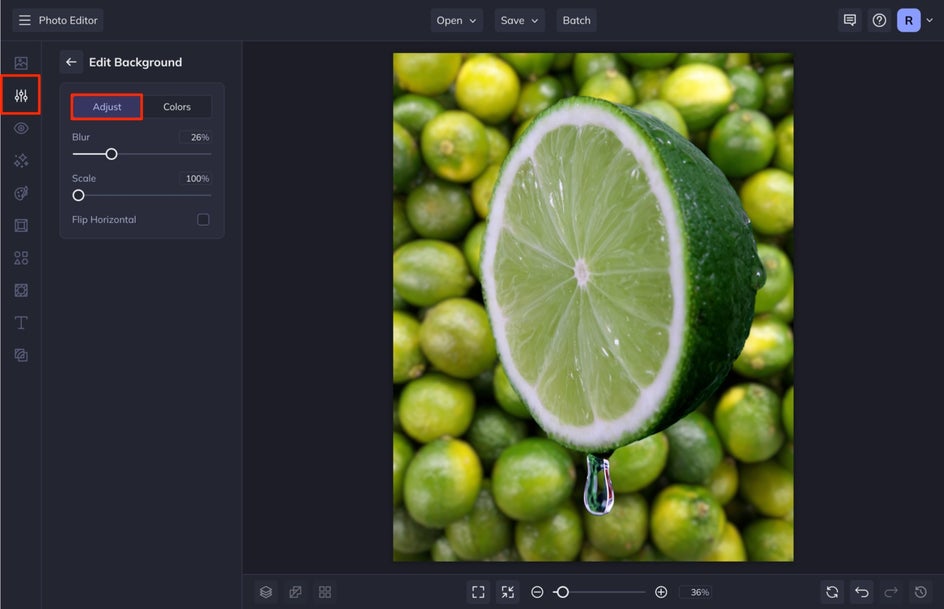Open the Overlays tool in sidebar
This screenshot has width=944, height=609.
click(21, 291)
